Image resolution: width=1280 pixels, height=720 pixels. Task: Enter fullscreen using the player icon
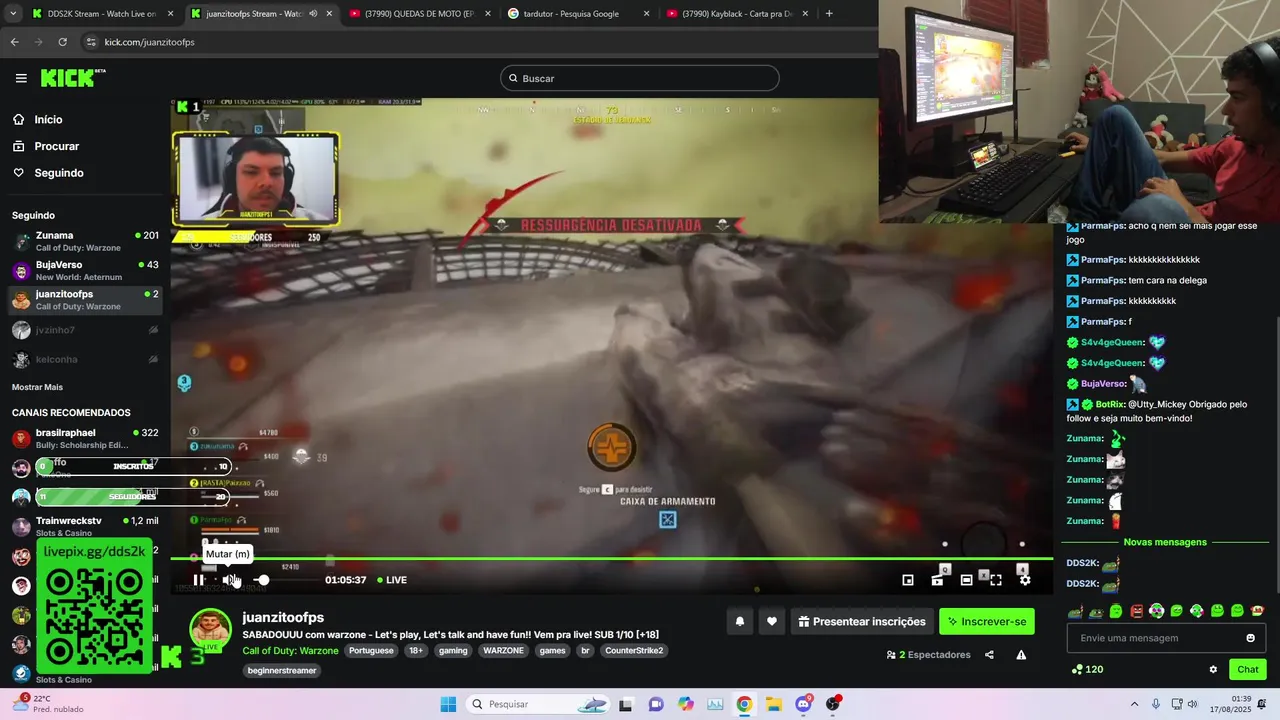pos(996,580)
